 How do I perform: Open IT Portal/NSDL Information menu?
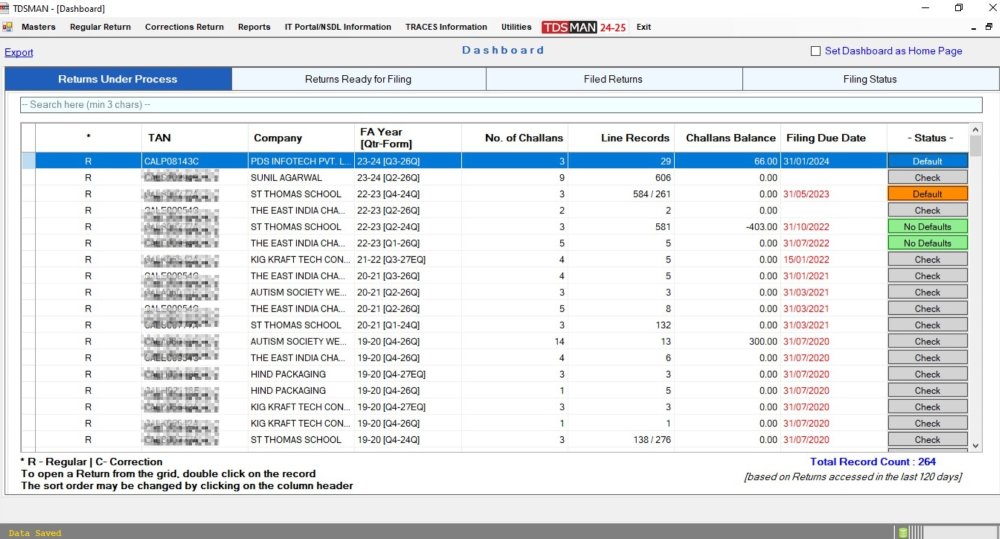click(338, 27)
